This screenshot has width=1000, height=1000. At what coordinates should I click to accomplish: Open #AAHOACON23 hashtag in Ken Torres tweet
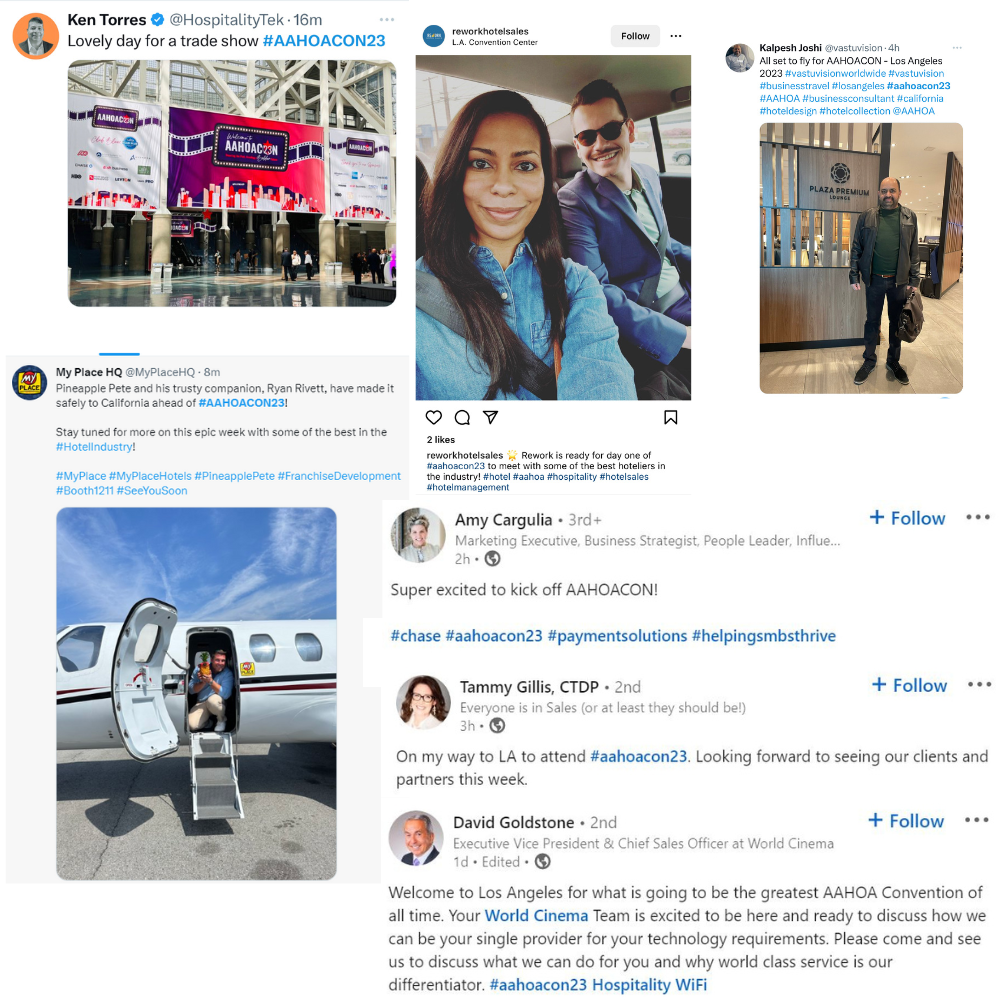click(x=324, y=41)
